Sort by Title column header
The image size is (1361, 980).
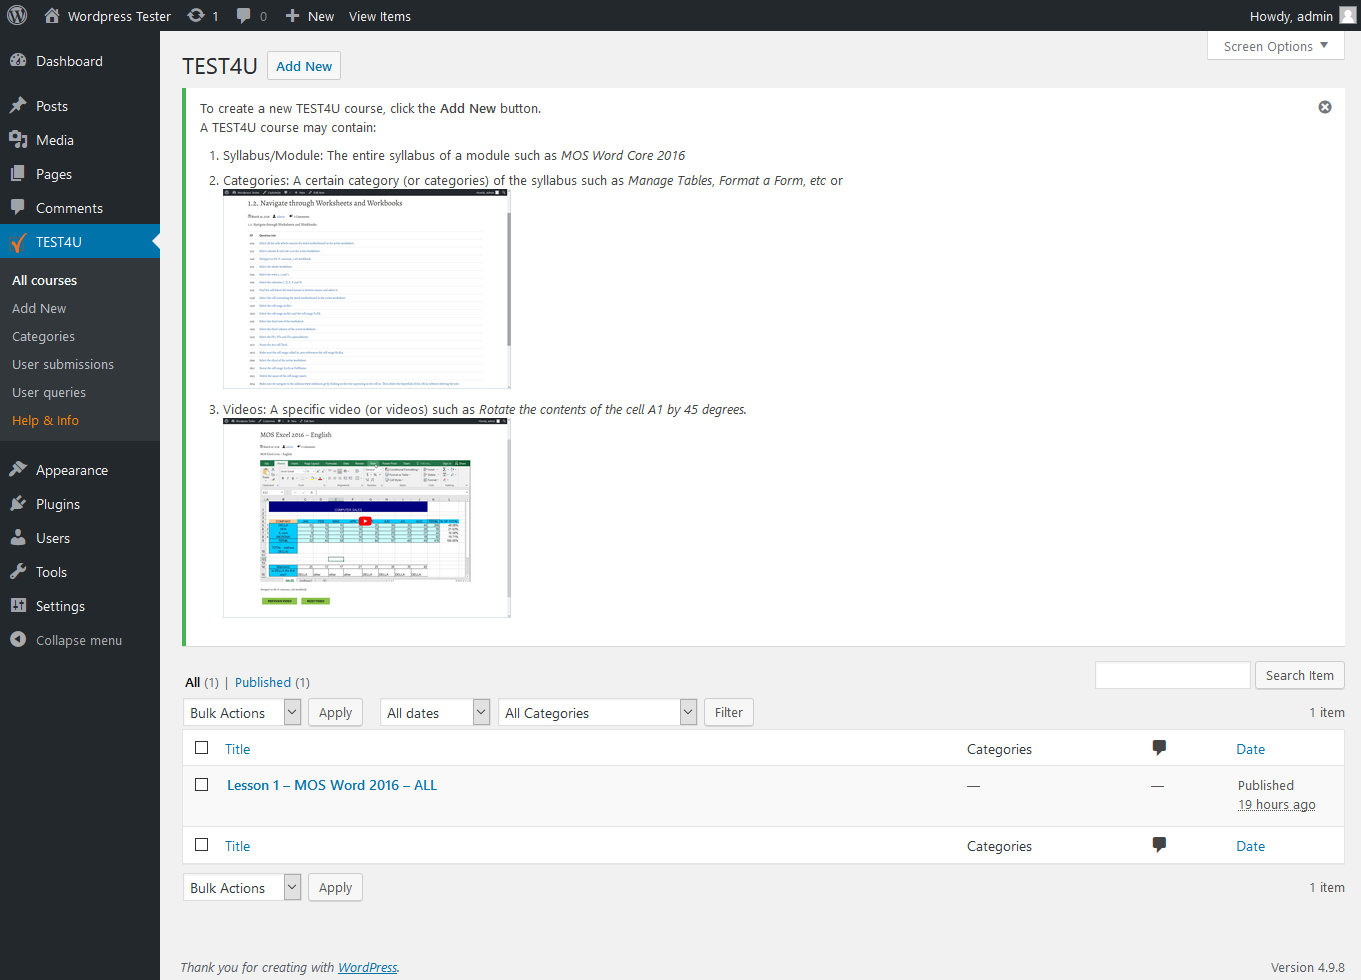[x=237, y=749]
